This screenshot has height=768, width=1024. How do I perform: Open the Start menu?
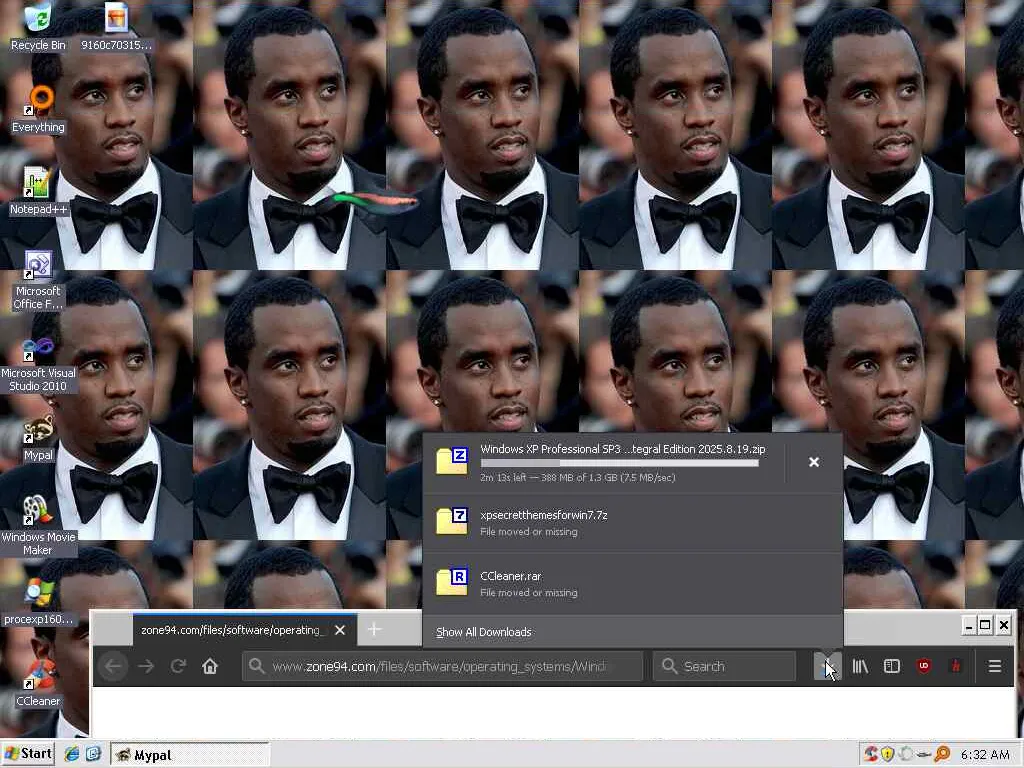[27, 754]
